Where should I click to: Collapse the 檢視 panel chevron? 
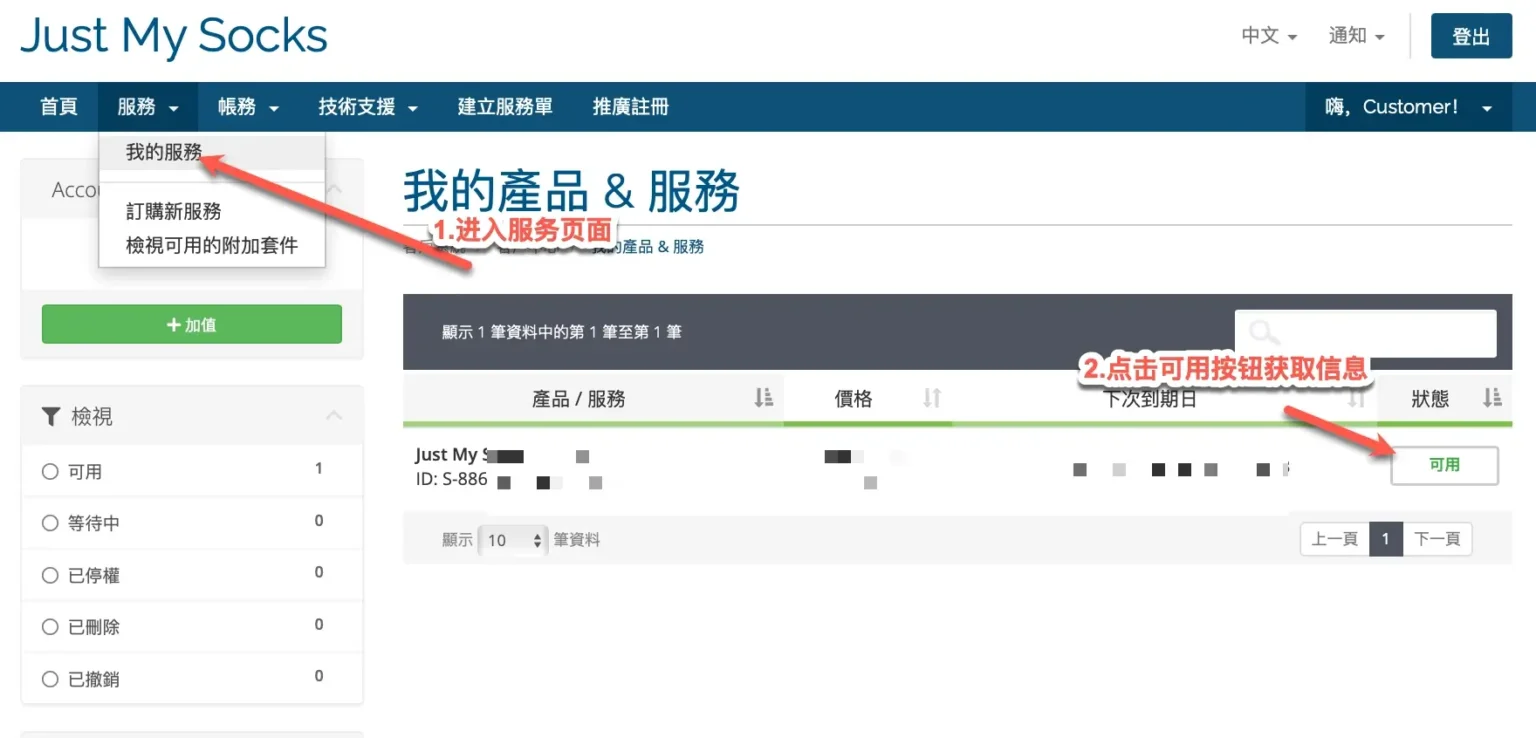click(334, 416)
